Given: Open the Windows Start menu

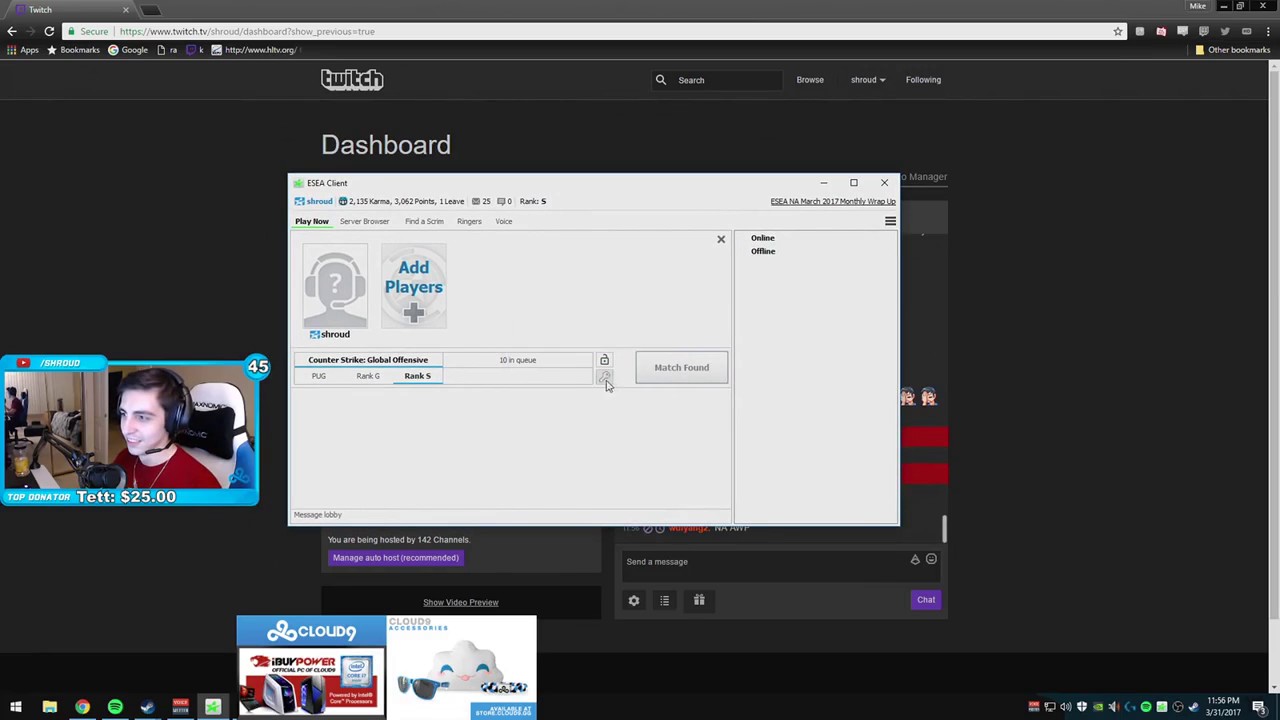Looking at the screenshot, I should pos(16,707).
